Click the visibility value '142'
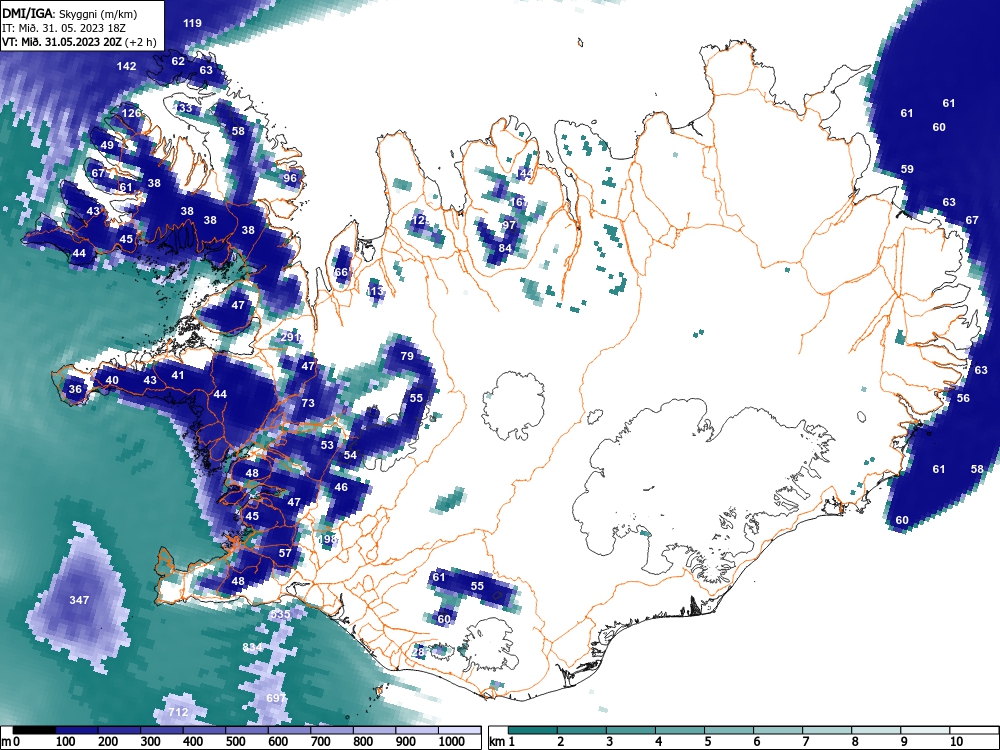Viewport: 1000px width, 750px height. [x=126, y=66]
